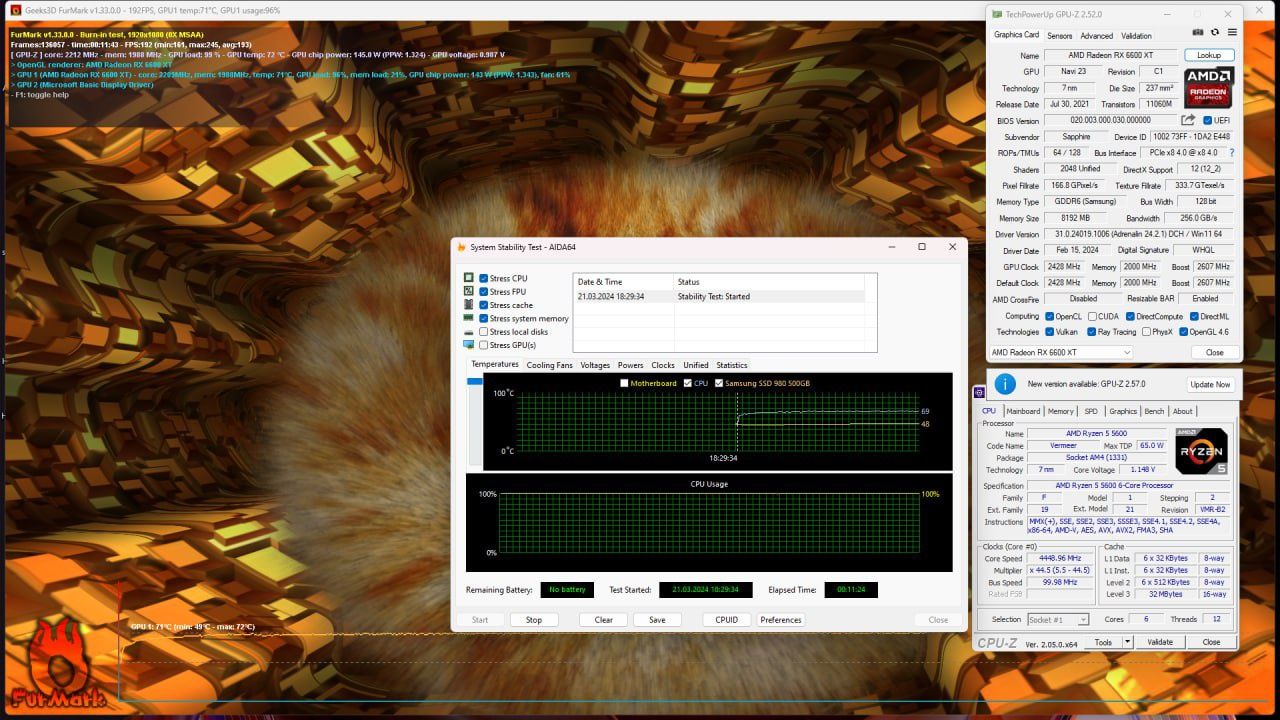The image size is (1280, 720).
Task: Open Sensors tab in GPU-Z
Action: 1060,36
